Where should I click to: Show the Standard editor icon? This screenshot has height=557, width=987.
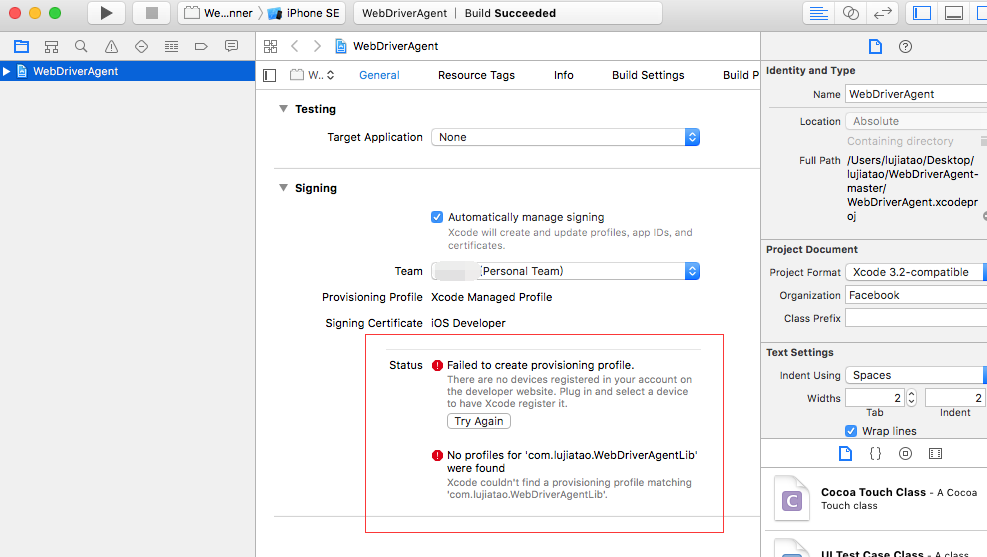pyautogui.click(x=818, y=13)
